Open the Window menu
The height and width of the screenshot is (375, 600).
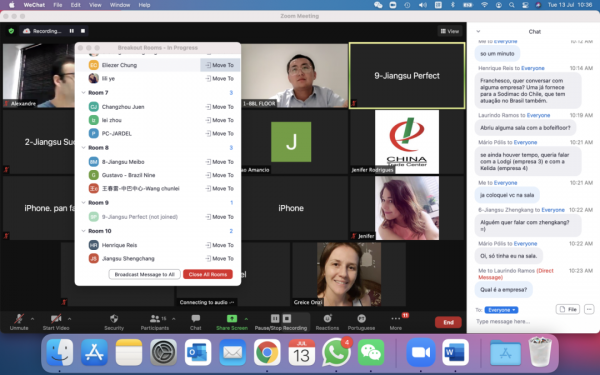(120, 5)
